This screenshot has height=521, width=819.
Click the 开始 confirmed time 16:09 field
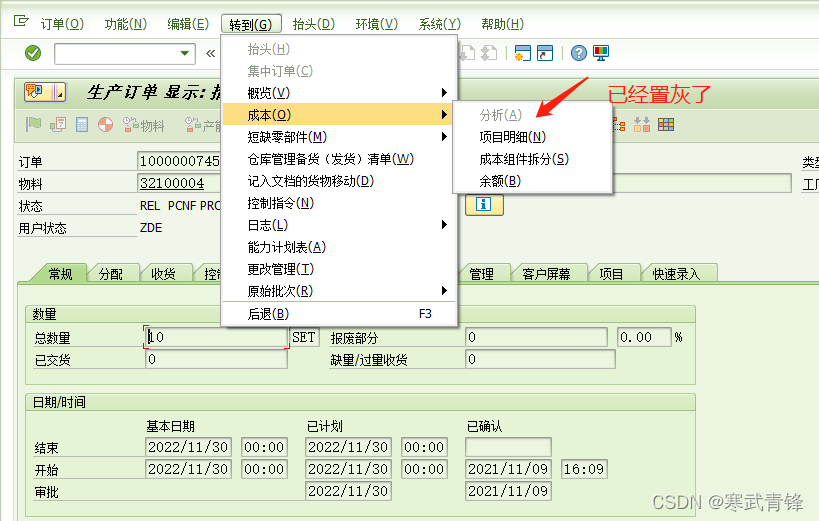[584, 469]
